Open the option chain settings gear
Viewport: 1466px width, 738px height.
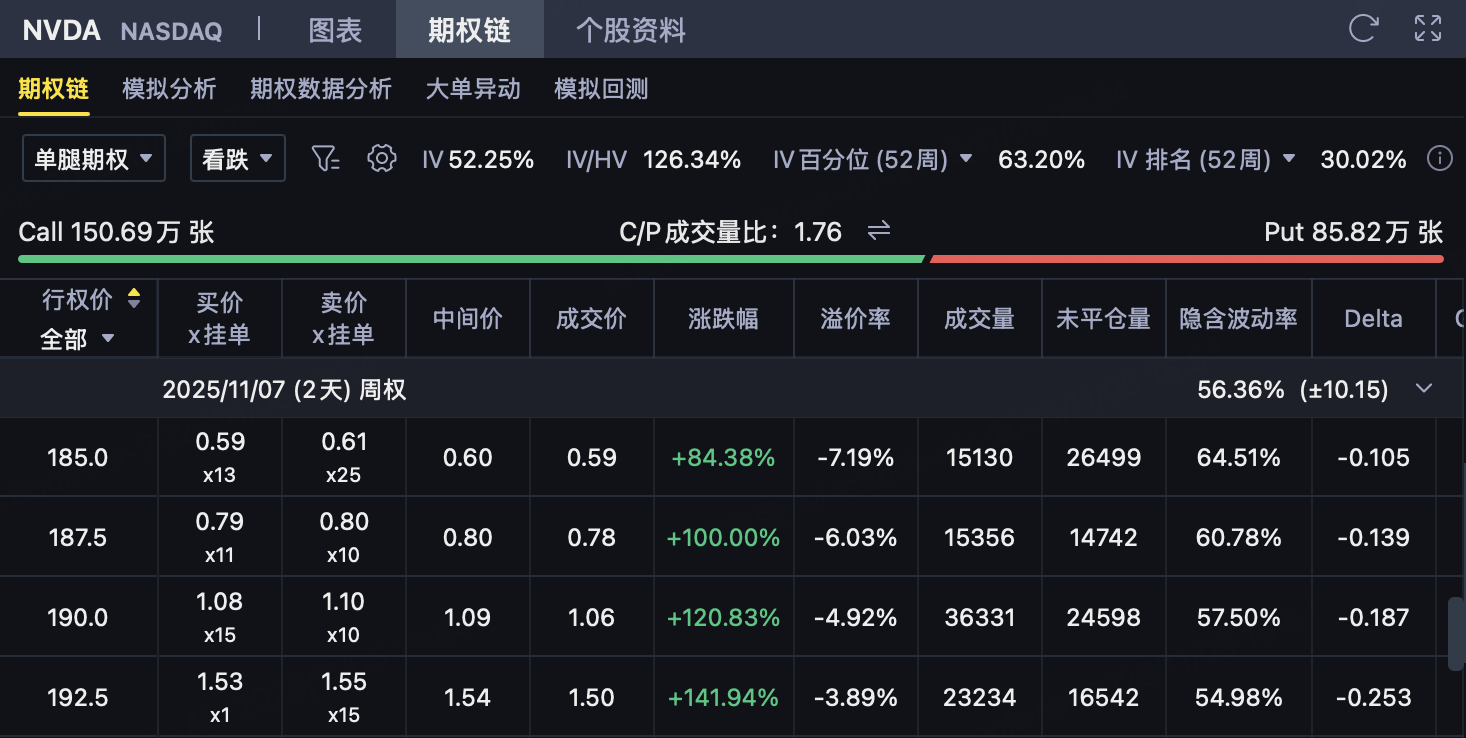381,158
